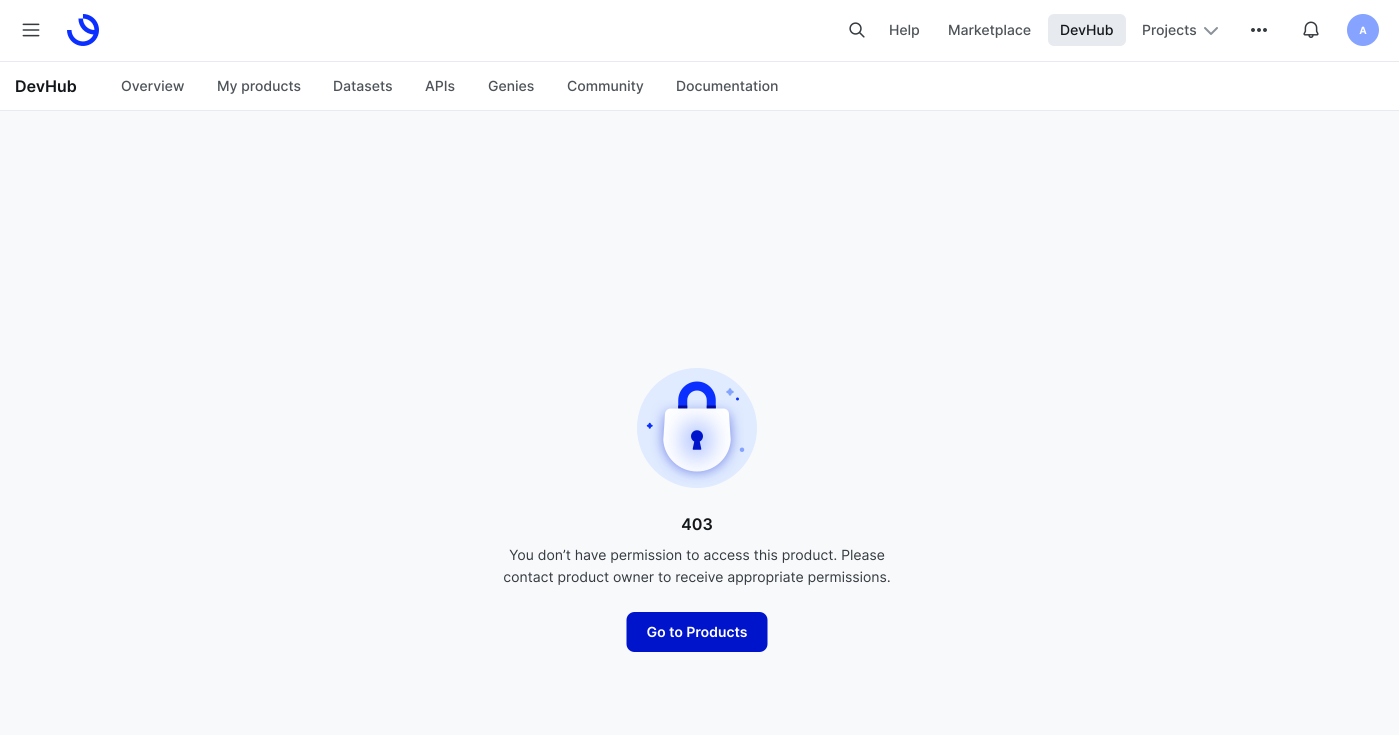Select the Genies tab

(511, 86)
